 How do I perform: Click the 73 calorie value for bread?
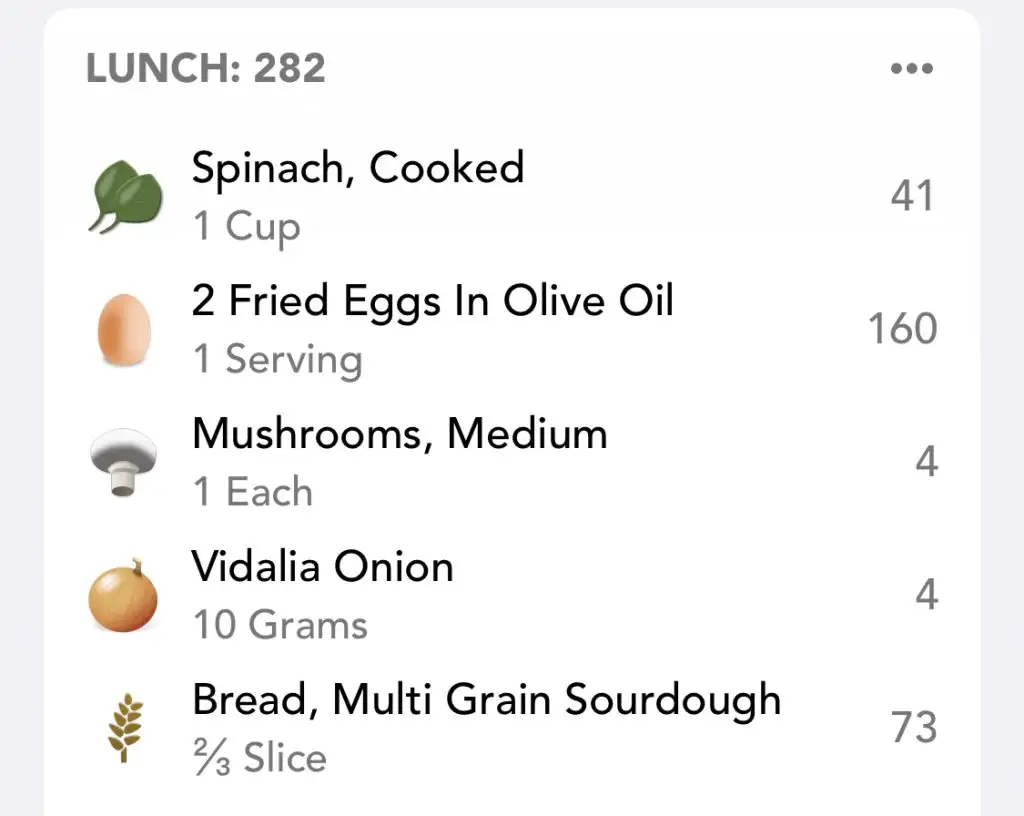tap(913, 727)
